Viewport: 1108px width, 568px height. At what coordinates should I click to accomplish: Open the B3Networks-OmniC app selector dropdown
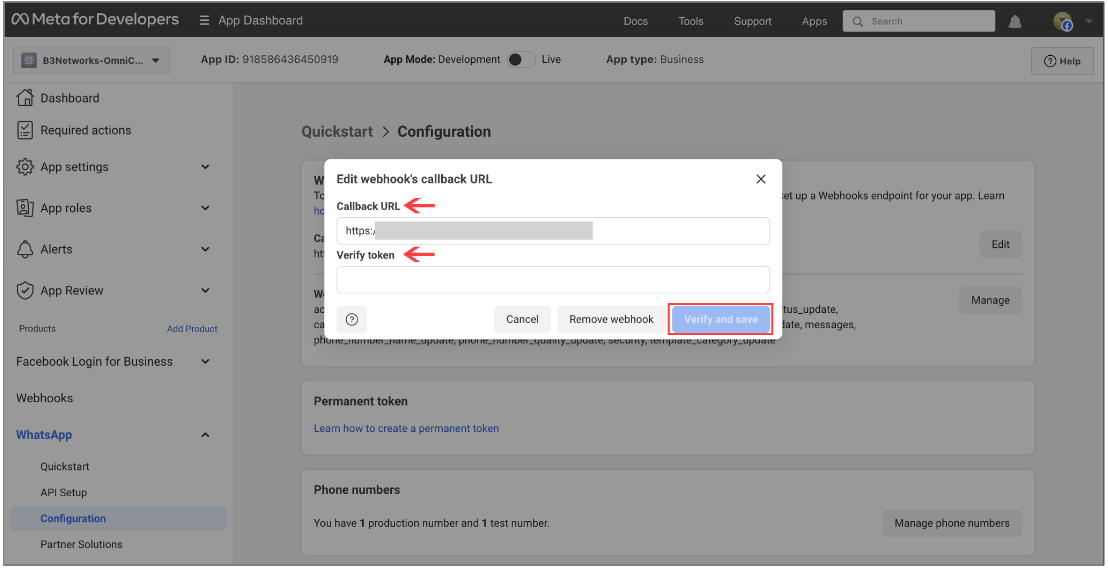pos(91,61)
